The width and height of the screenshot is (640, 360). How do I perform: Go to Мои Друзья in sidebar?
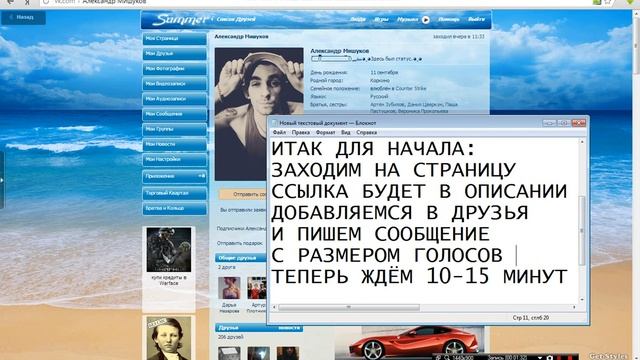click(x=175, y=53)
